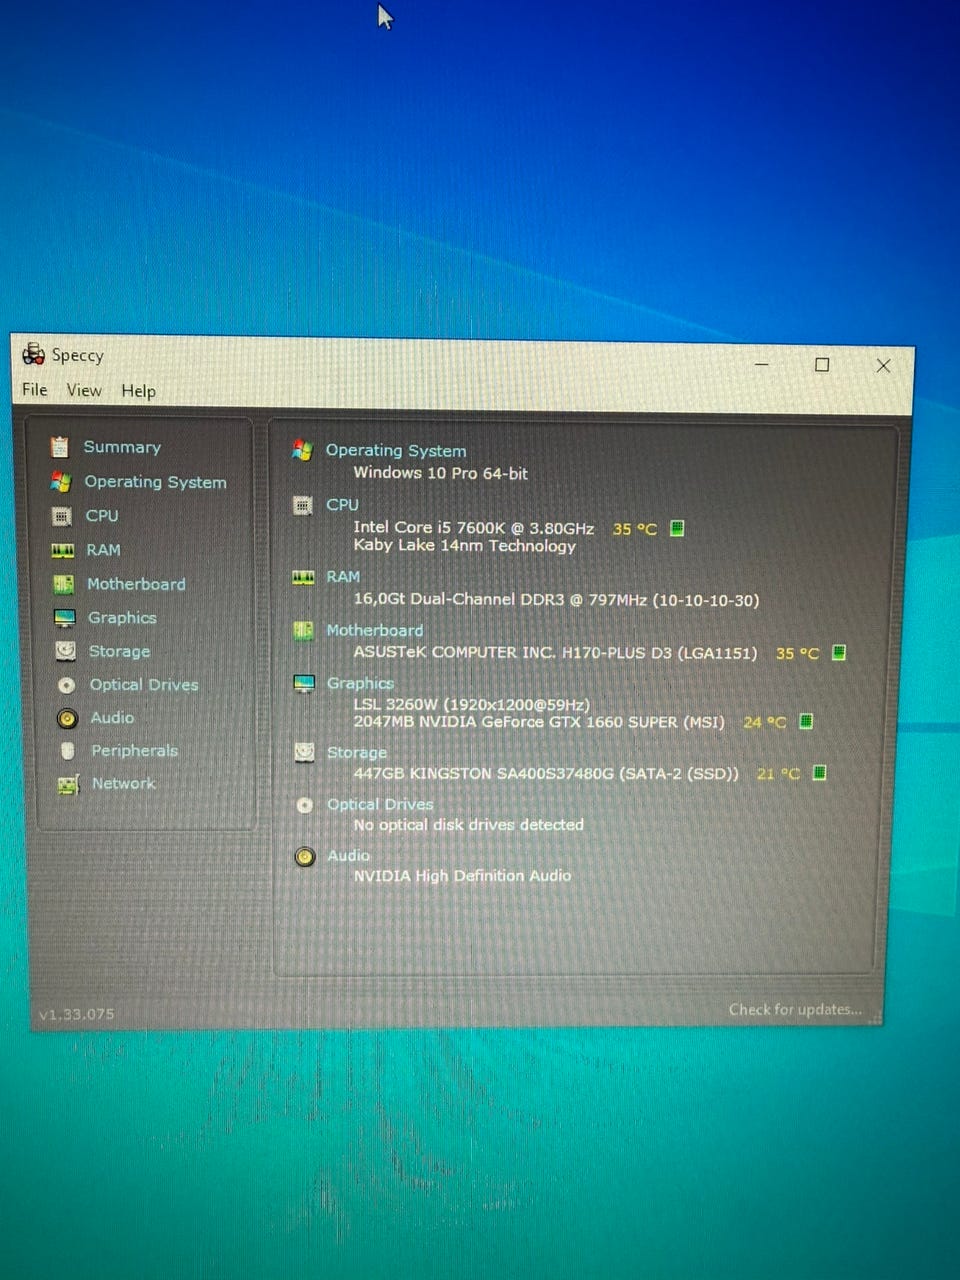Screen dimensions: 960x1280
Task: Open the Summary section label
Action: (122, 447)
